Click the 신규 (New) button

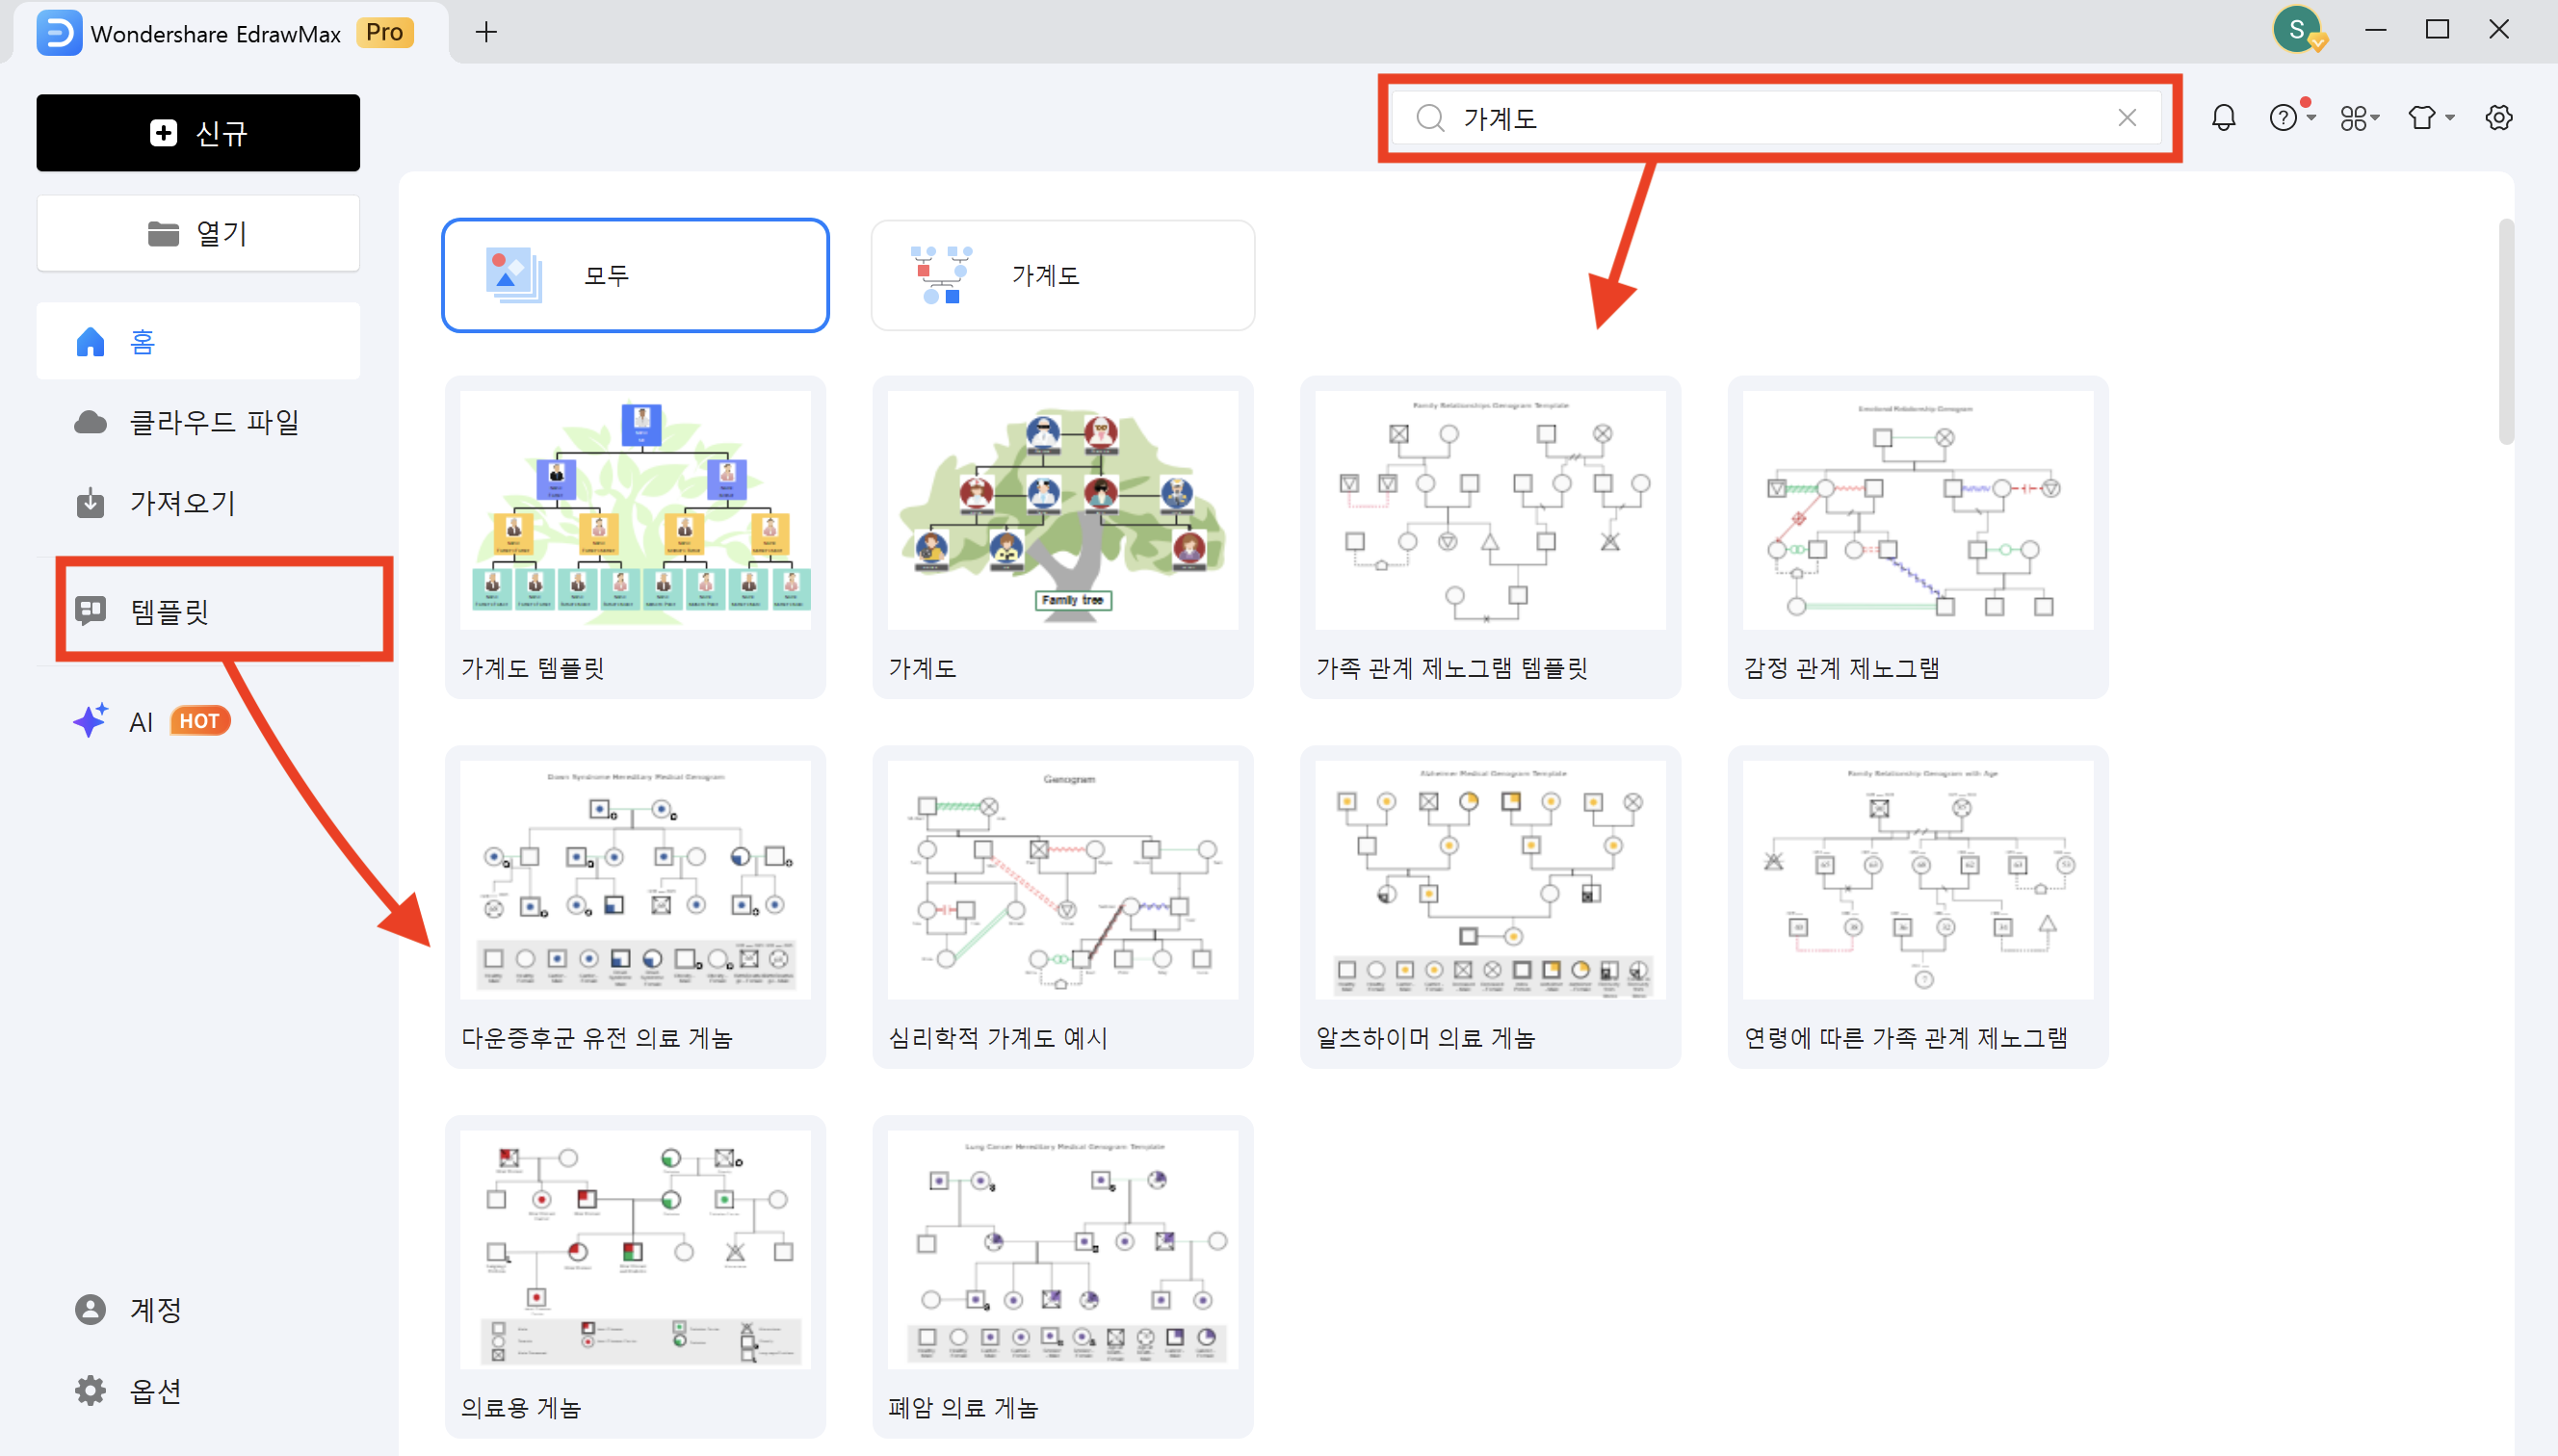(197, 132)
